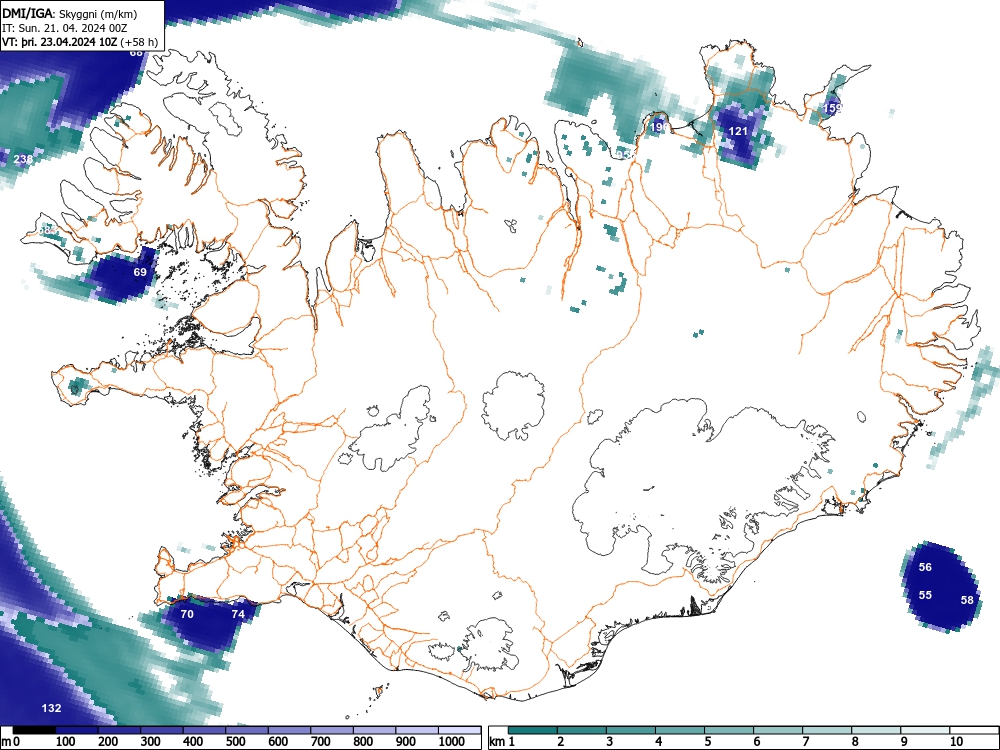Image resolution: width=1000 pixels, height=750 pixels.
Task: Click legend label "1000" on meter scale
Action: (452, 742)
